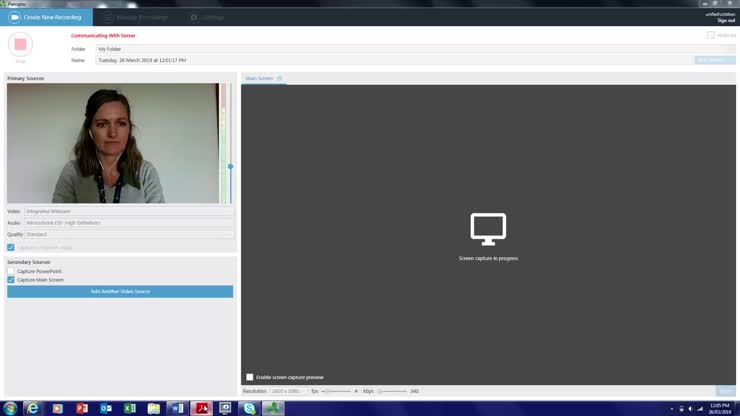Open Adobe Acrobat from the taskbar

pyautogui.click(x=202, y=408)
